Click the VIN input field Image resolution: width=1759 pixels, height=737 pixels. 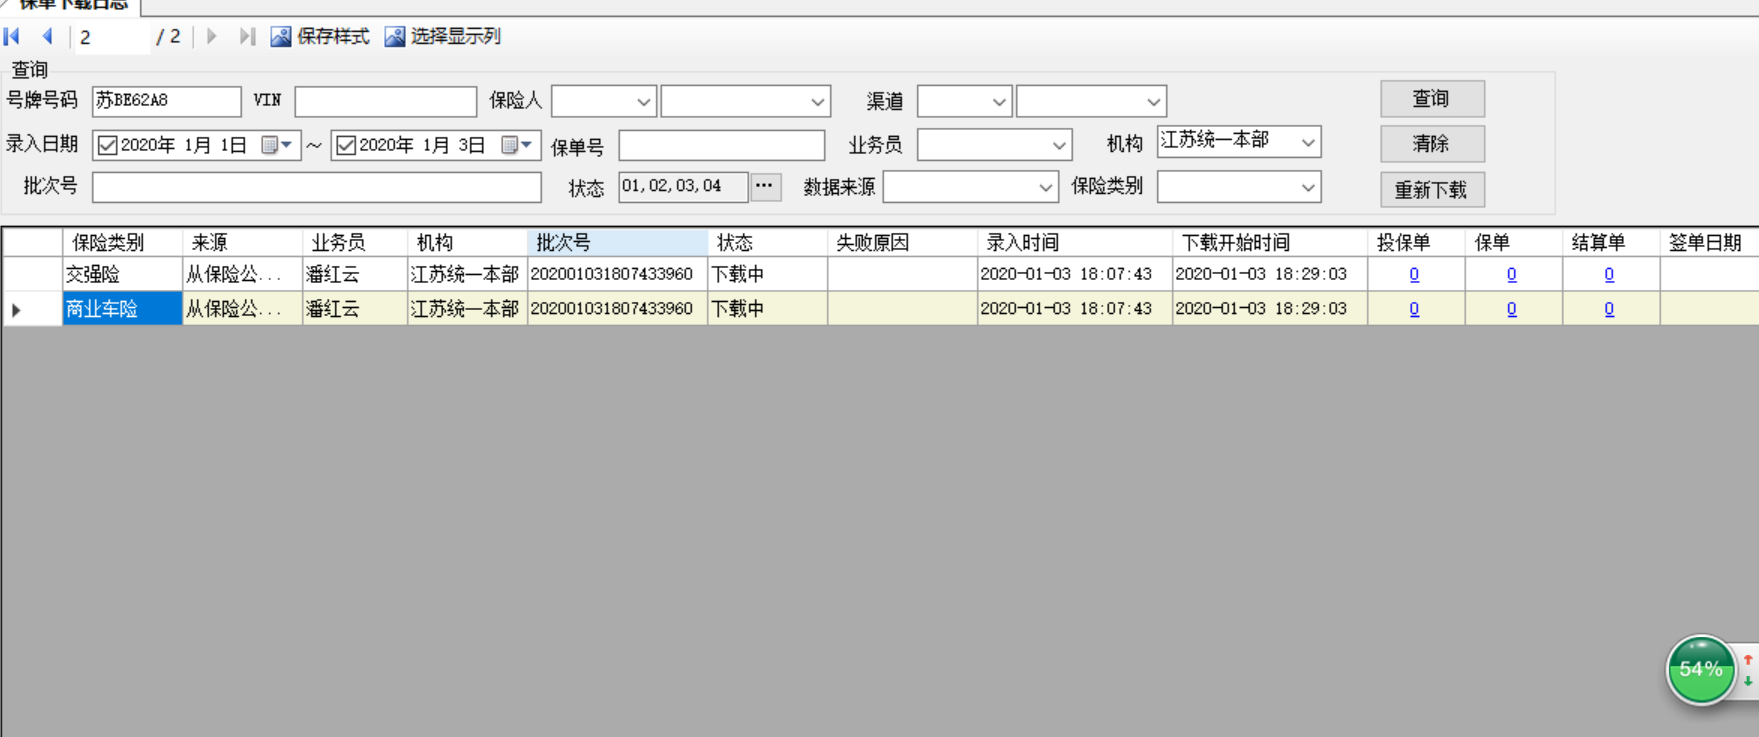point(385,101)
